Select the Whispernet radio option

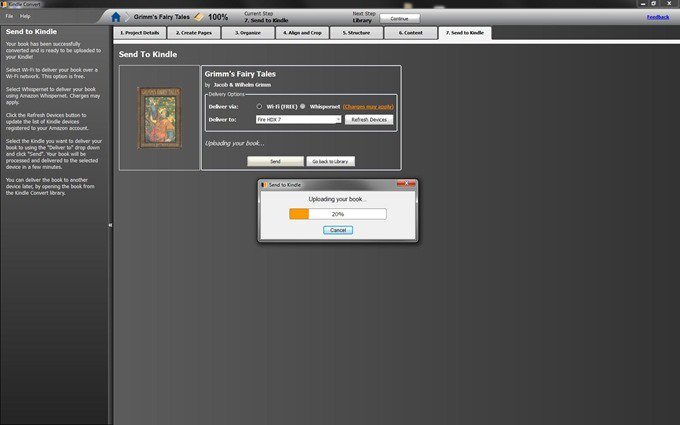303,106
